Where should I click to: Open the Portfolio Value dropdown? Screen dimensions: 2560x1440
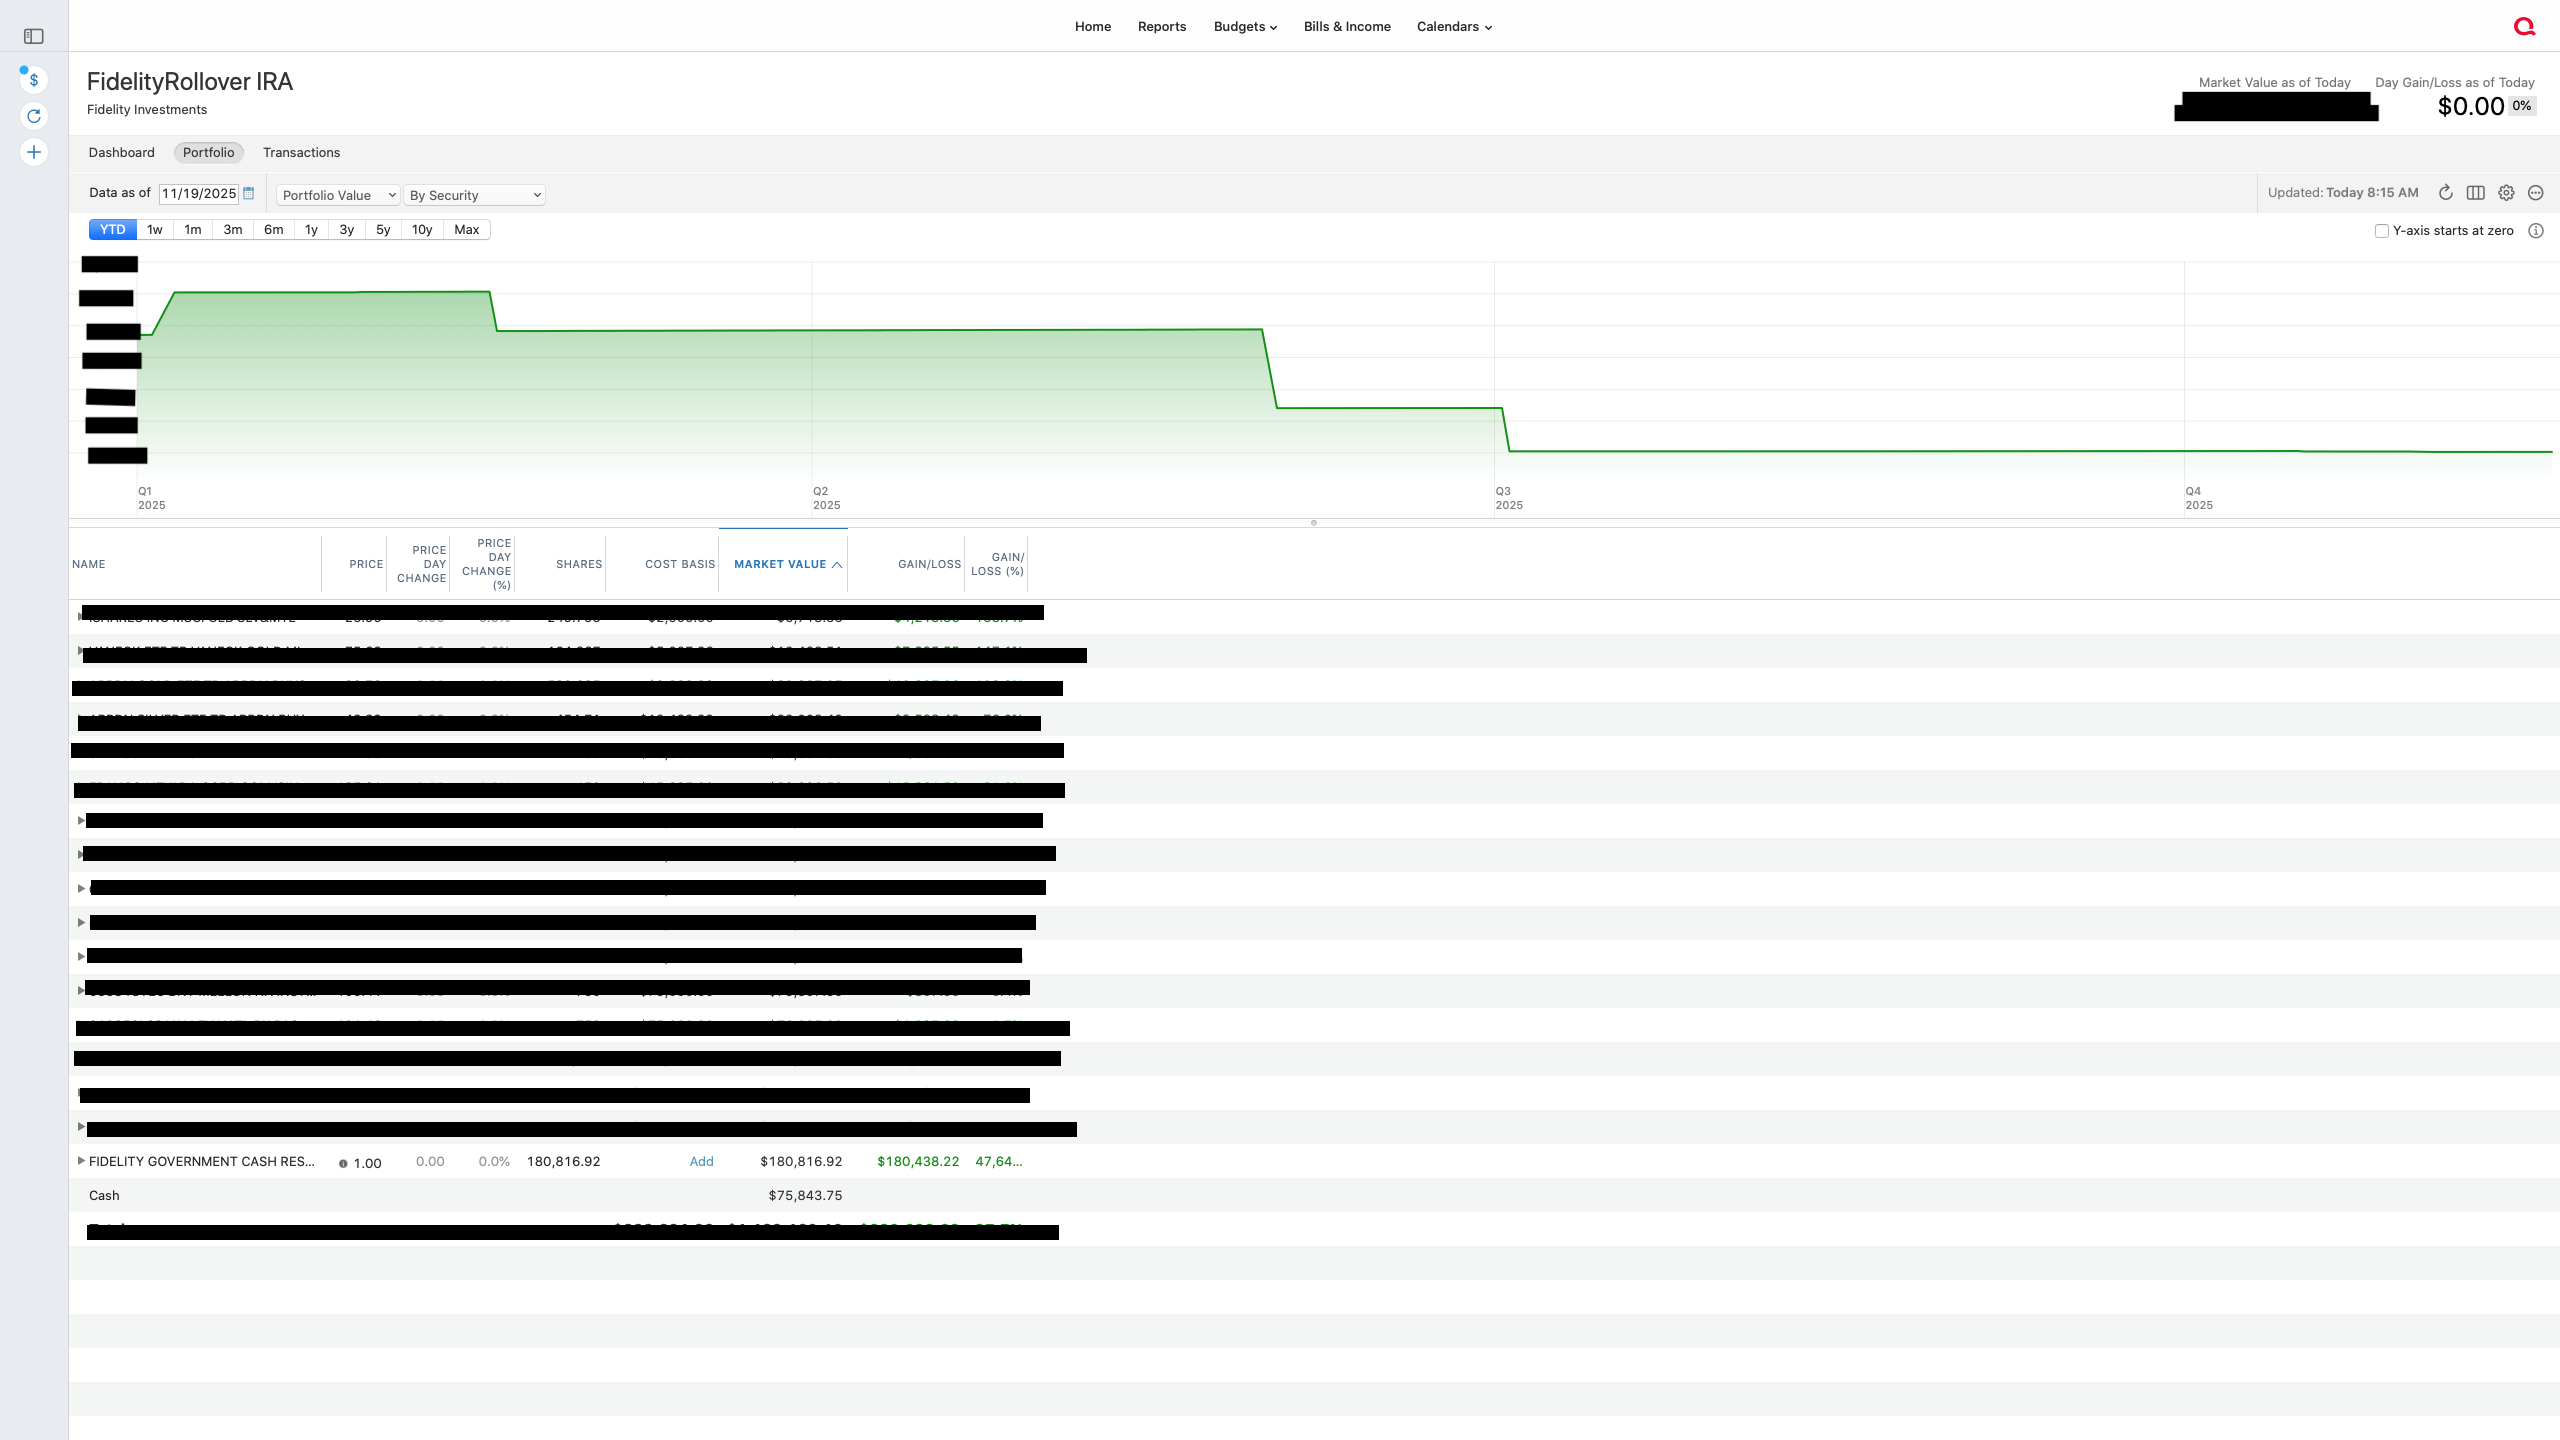coord(338,195)
